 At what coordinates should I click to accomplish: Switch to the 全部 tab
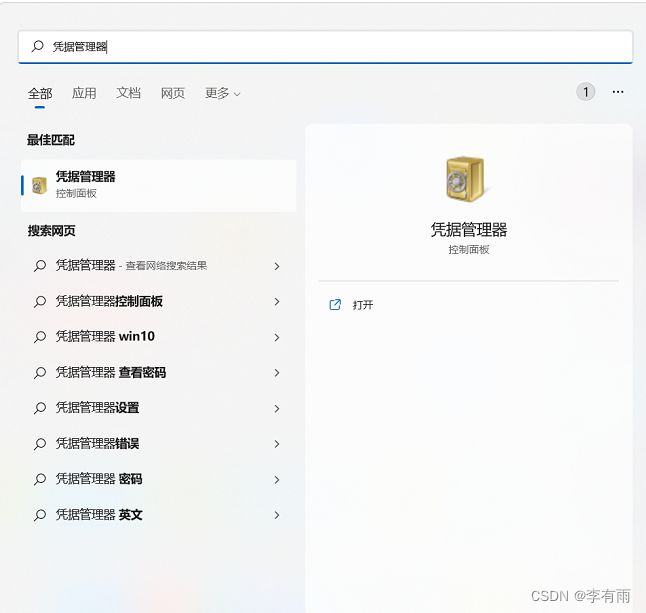coord(40,94)
